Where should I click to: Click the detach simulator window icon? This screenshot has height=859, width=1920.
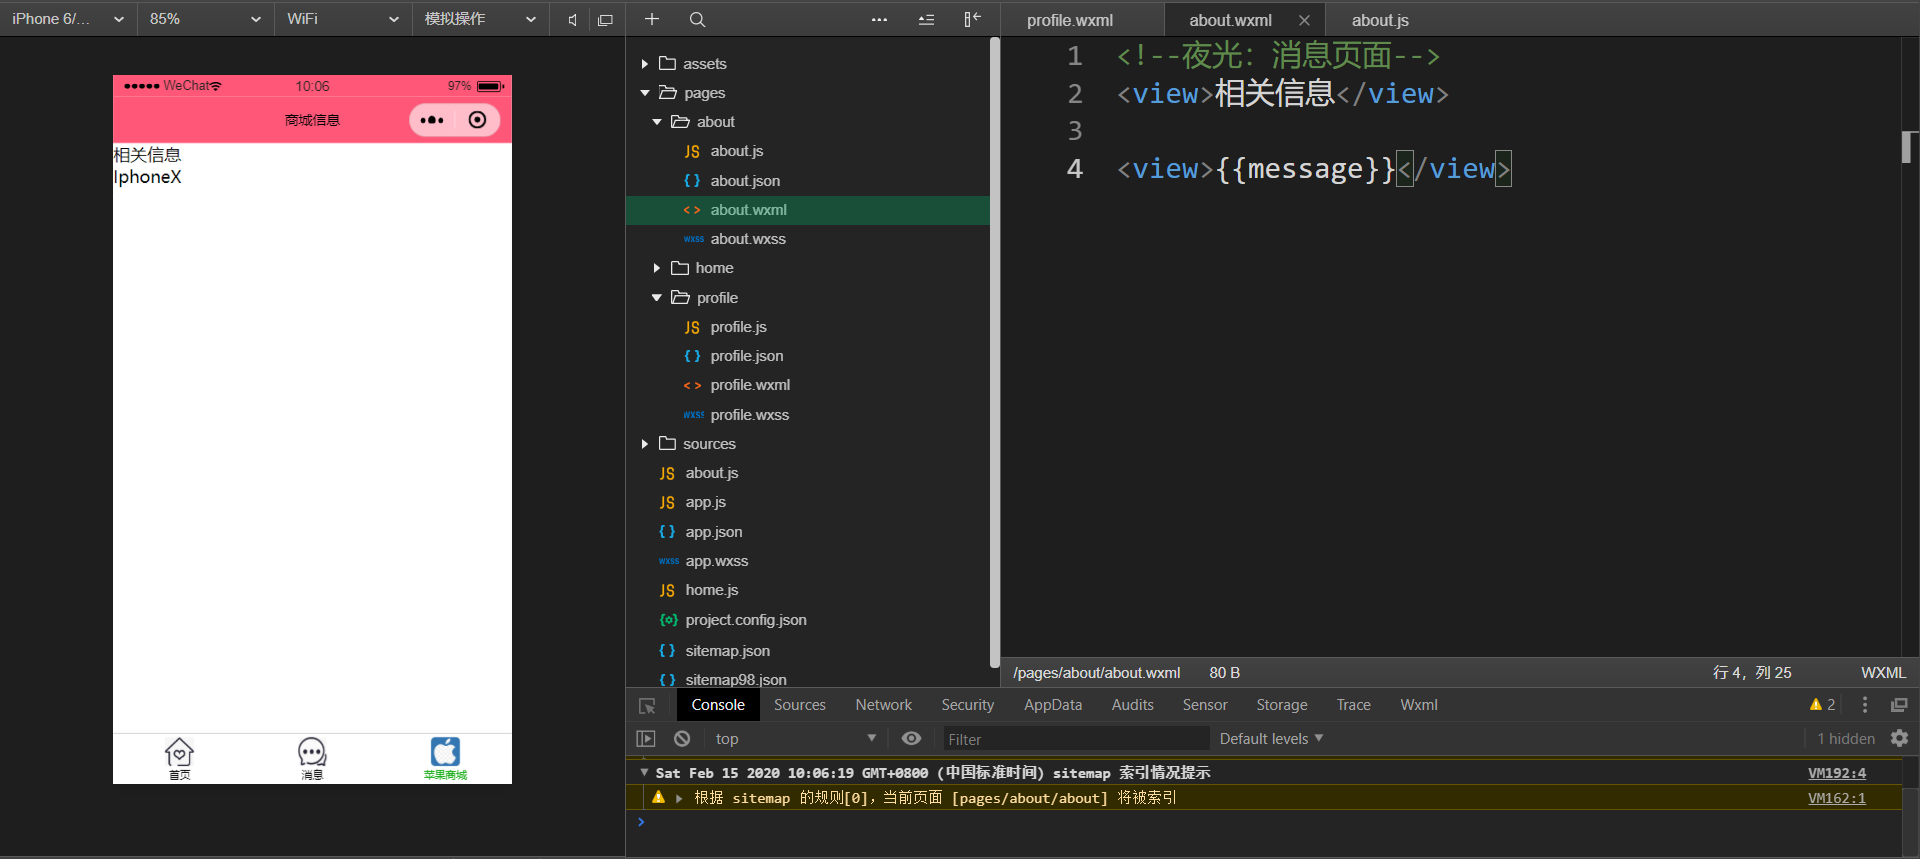(x=605, y=20)
